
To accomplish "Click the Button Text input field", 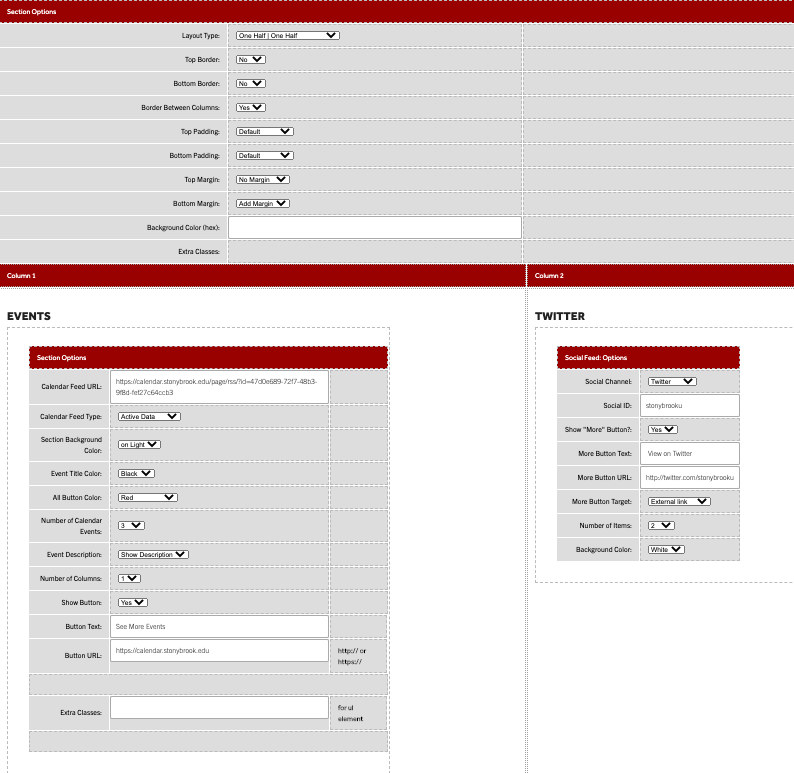I will coord(219,626).
